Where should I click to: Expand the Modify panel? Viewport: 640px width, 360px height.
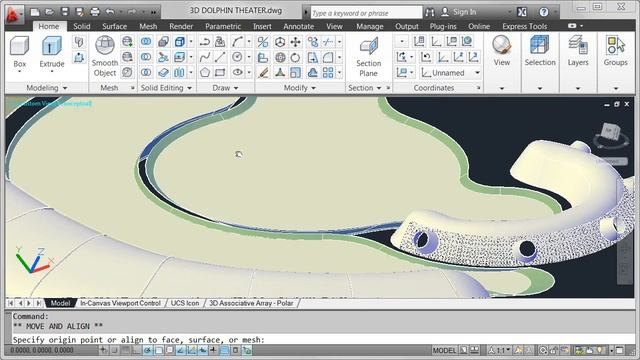pyautogui.click(x=300, y=88)
